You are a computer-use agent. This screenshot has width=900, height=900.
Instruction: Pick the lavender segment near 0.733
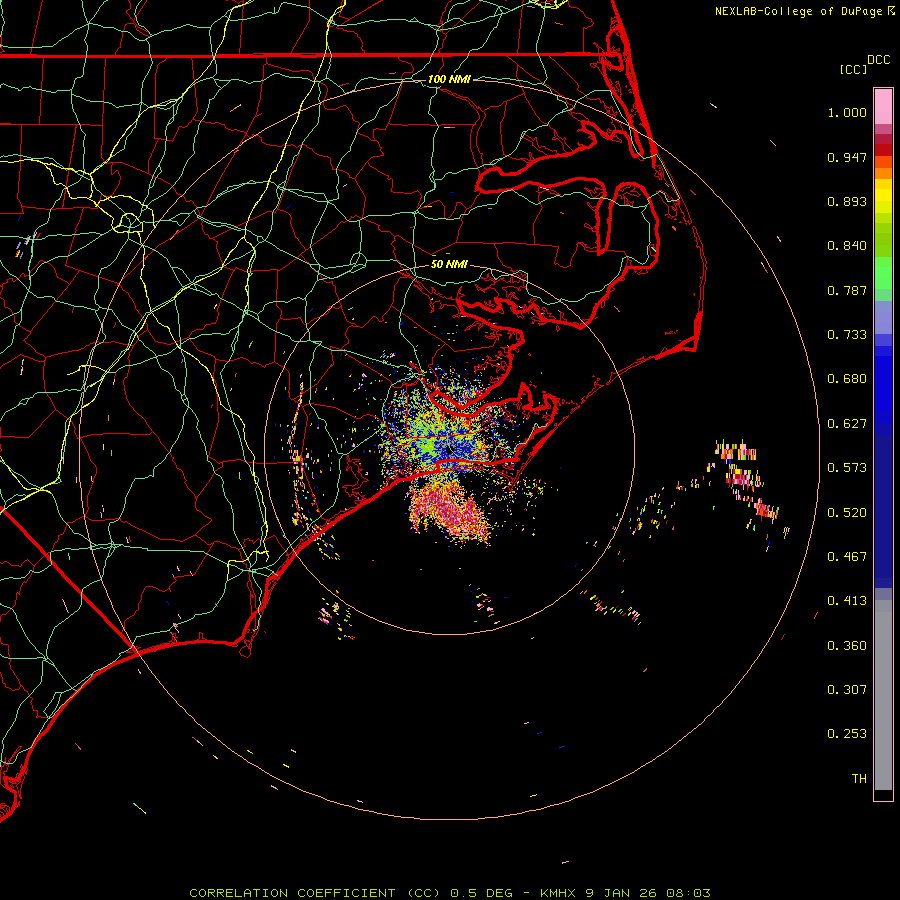pyautogui.click(x=883, y=318)
